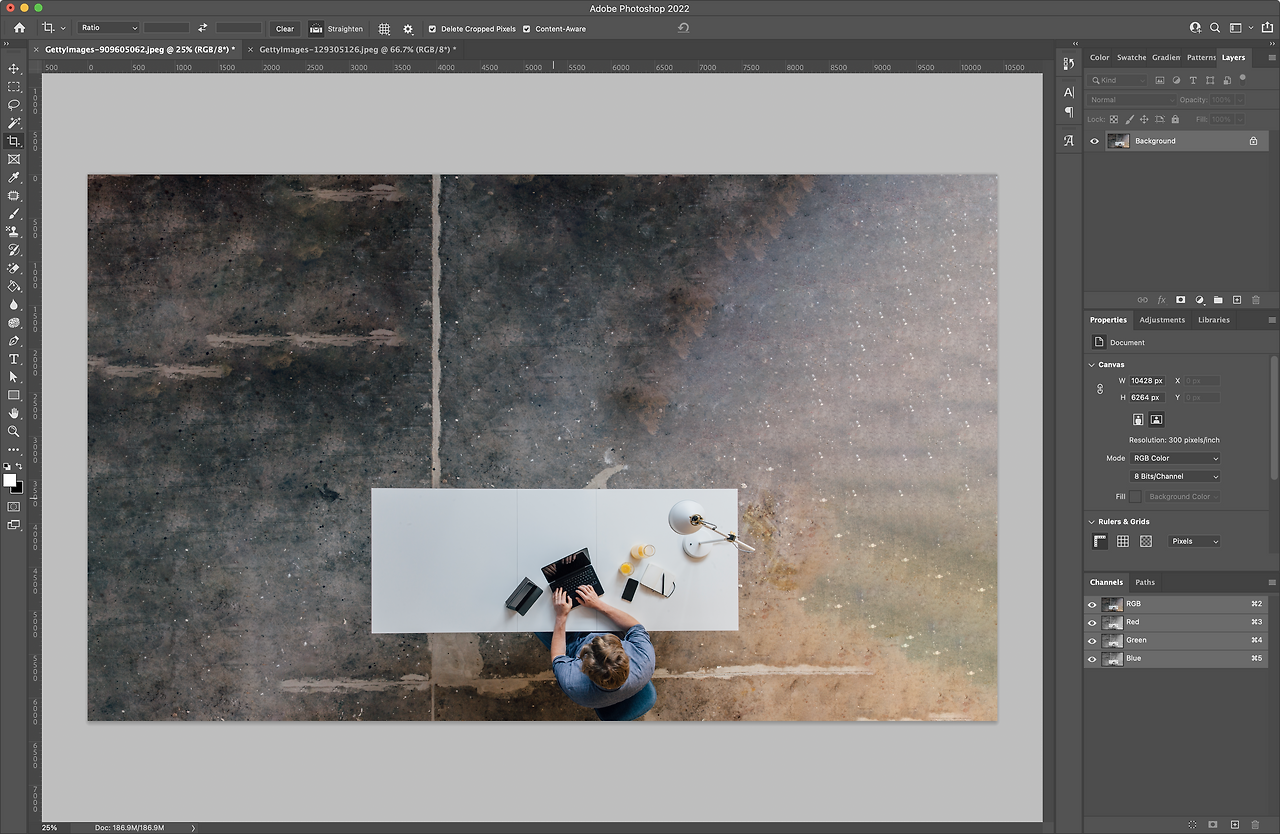Open the layer Kind filter dropdown
This screenshot has width=1280, height=834.
pyautogui.click(x=1118, y=80)
